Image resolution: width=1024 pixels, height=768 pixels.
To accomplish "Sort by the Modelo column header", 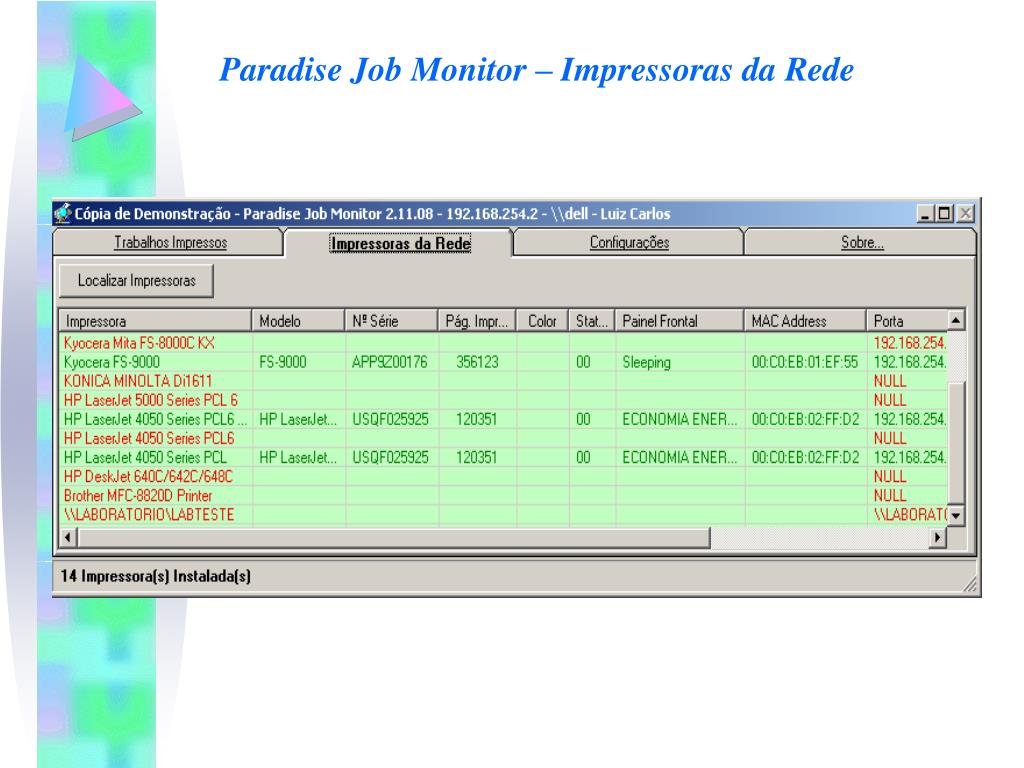I will pos(298,321).
